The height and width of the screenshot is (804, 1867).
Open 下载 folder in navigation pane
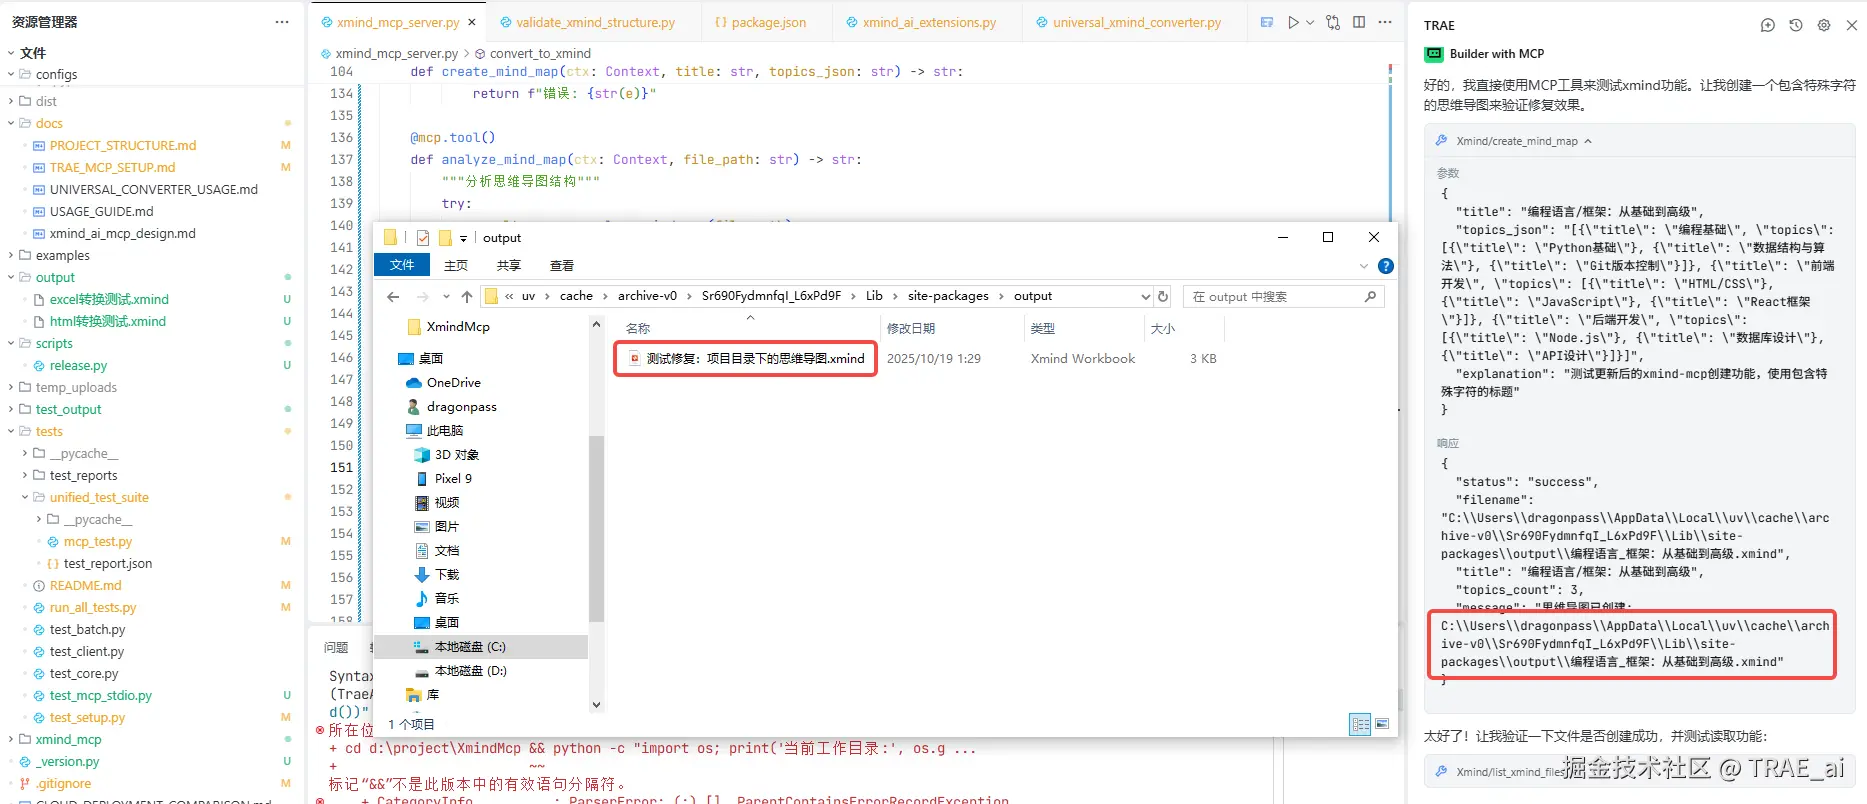[447, 575]
